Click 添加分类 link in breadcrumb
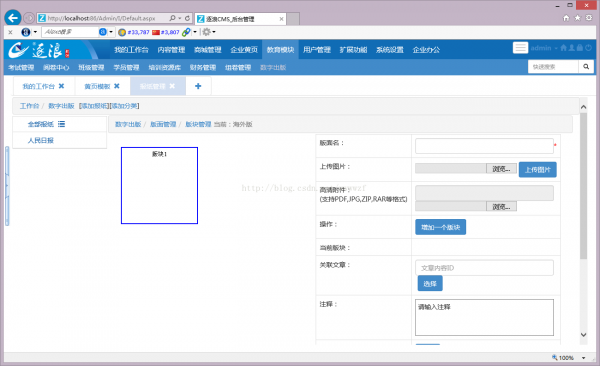The image size is (600, 366). [x=124, y=106]
